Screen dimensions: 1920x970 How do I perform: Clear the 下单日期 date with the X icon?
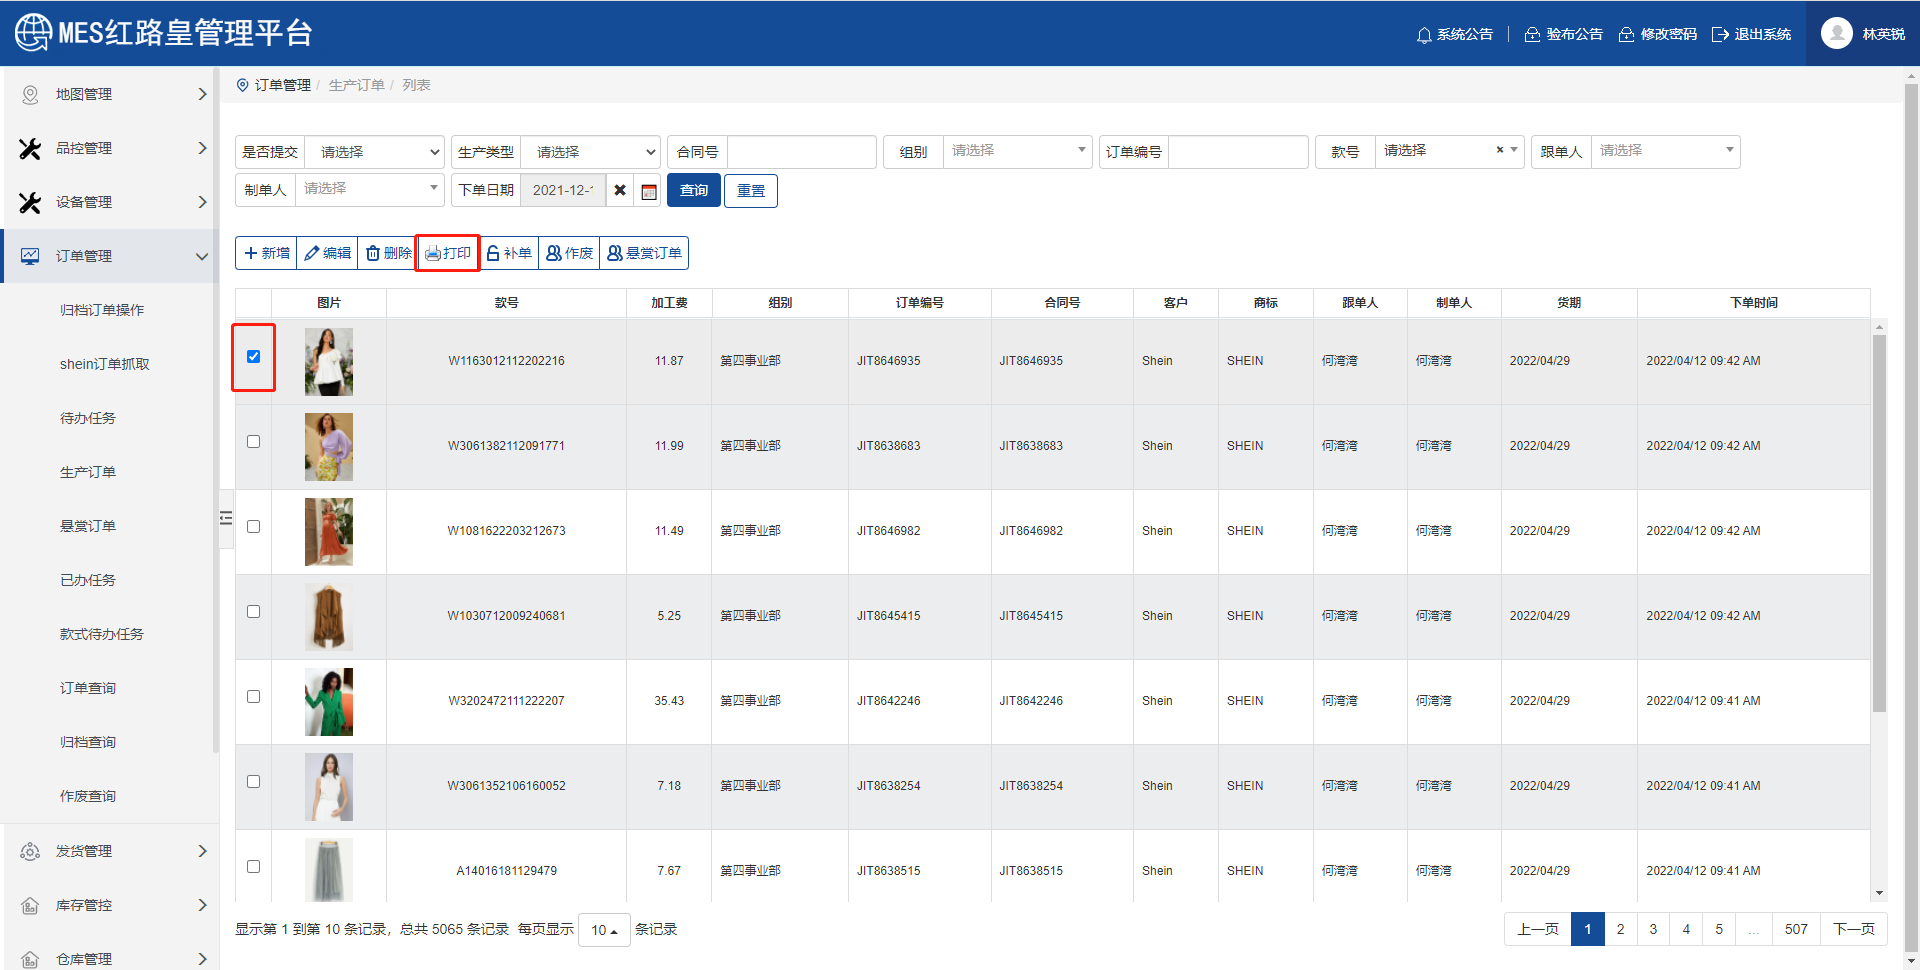[x=620, y=190]
